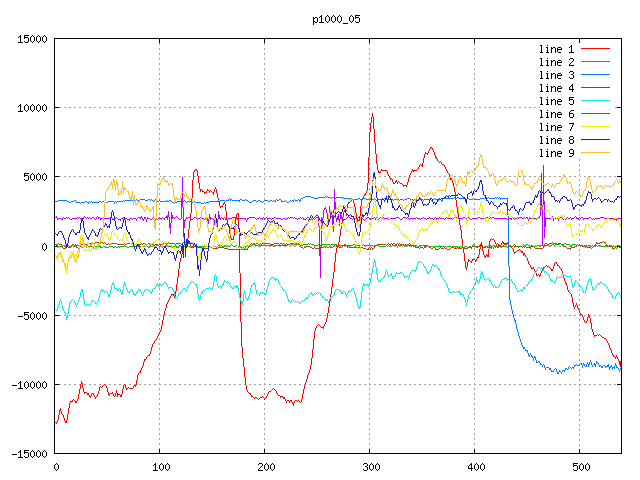The width and height of the screenshot is (640, 480).
Task: Click the cyan line 5 legend sample
Action: point(595,101)
